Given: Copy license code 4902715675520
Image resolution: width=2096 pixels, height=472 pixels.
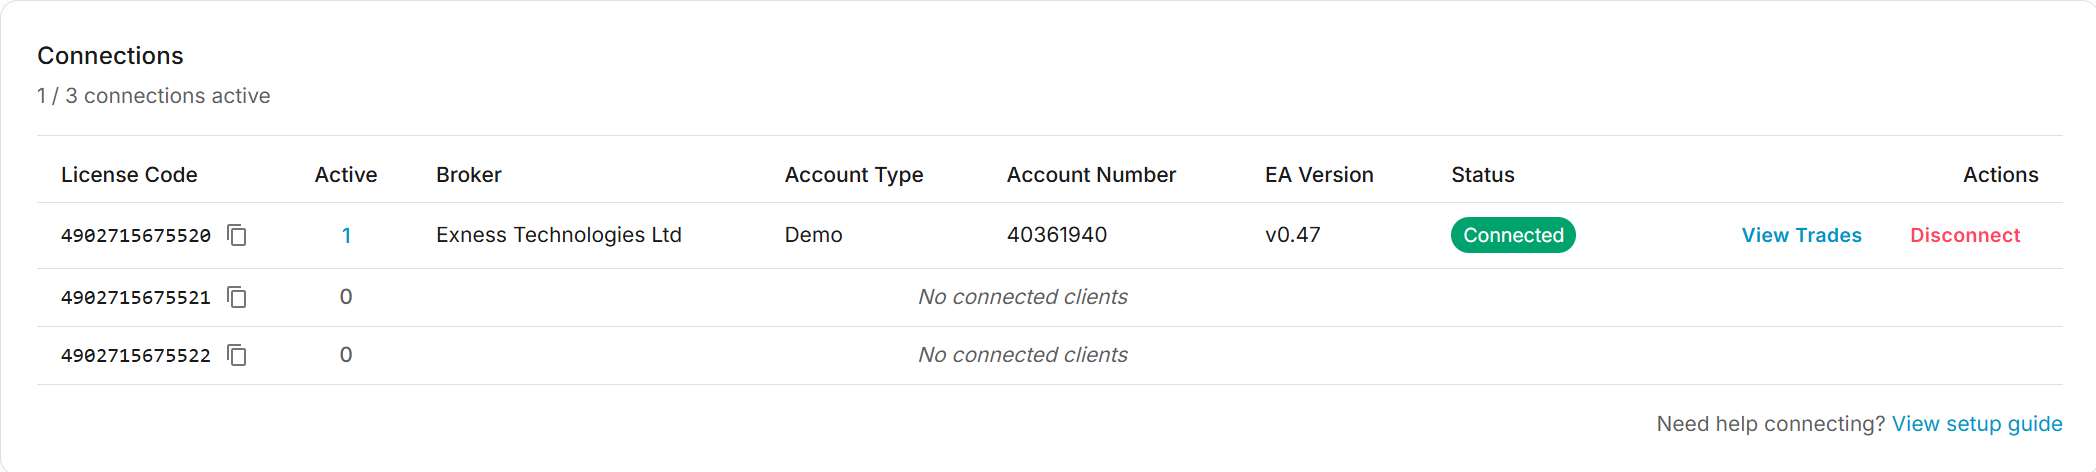Looking at the screenshot, I should point(237,235).
